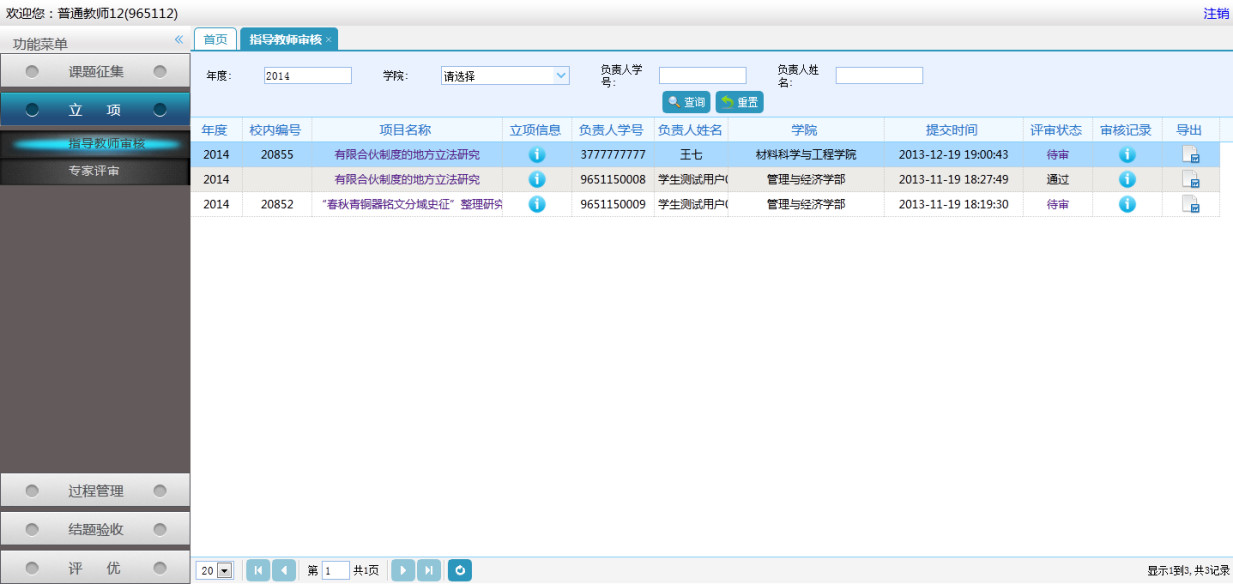Image resolution: width=1233 pixels, height=584 pixels.
Task: Open project 有限合伙制度的地方立法研究 in the 王七 row
Action: click(407, 155)
